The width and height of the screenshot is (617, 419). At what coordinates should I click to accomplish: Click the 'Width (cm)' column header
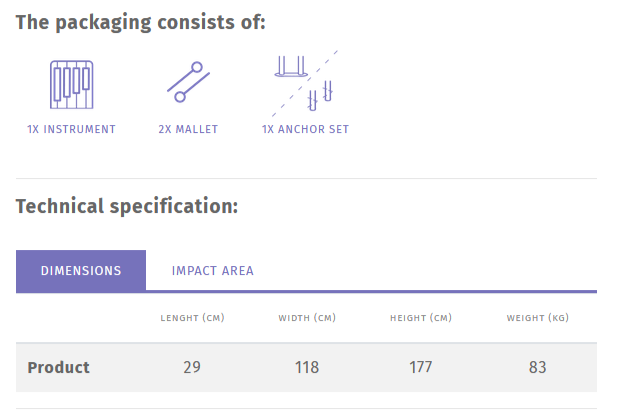307,318
